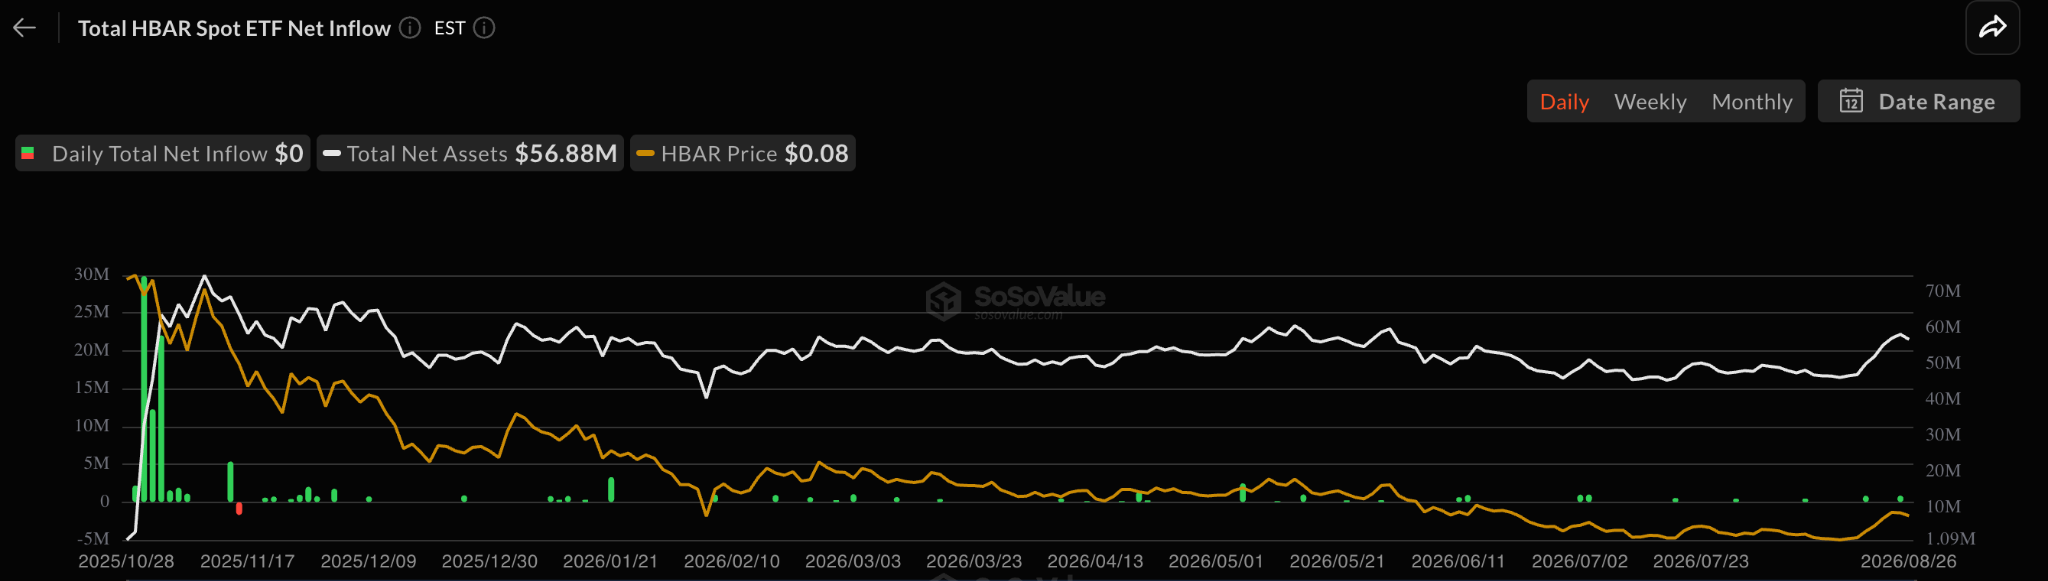Click the 2026/08/26 date axis label
The height and width of the screenshot is (581, 2048).
coord(1908,561)
